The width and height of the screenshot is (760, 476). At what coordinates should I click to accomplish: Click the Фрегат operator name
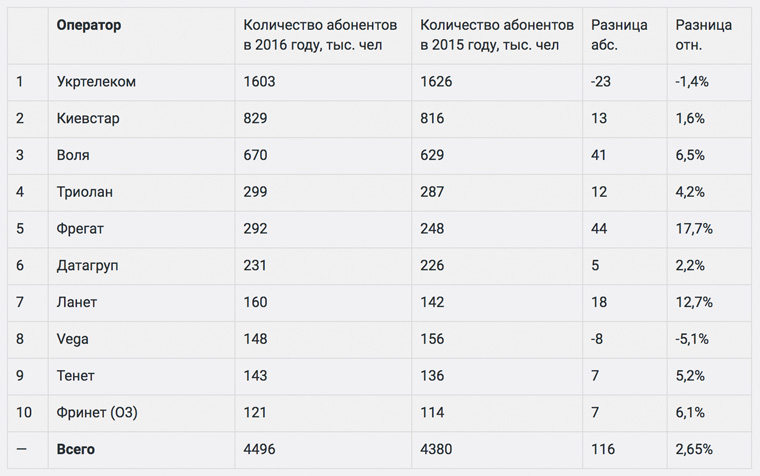coord(81,229)
